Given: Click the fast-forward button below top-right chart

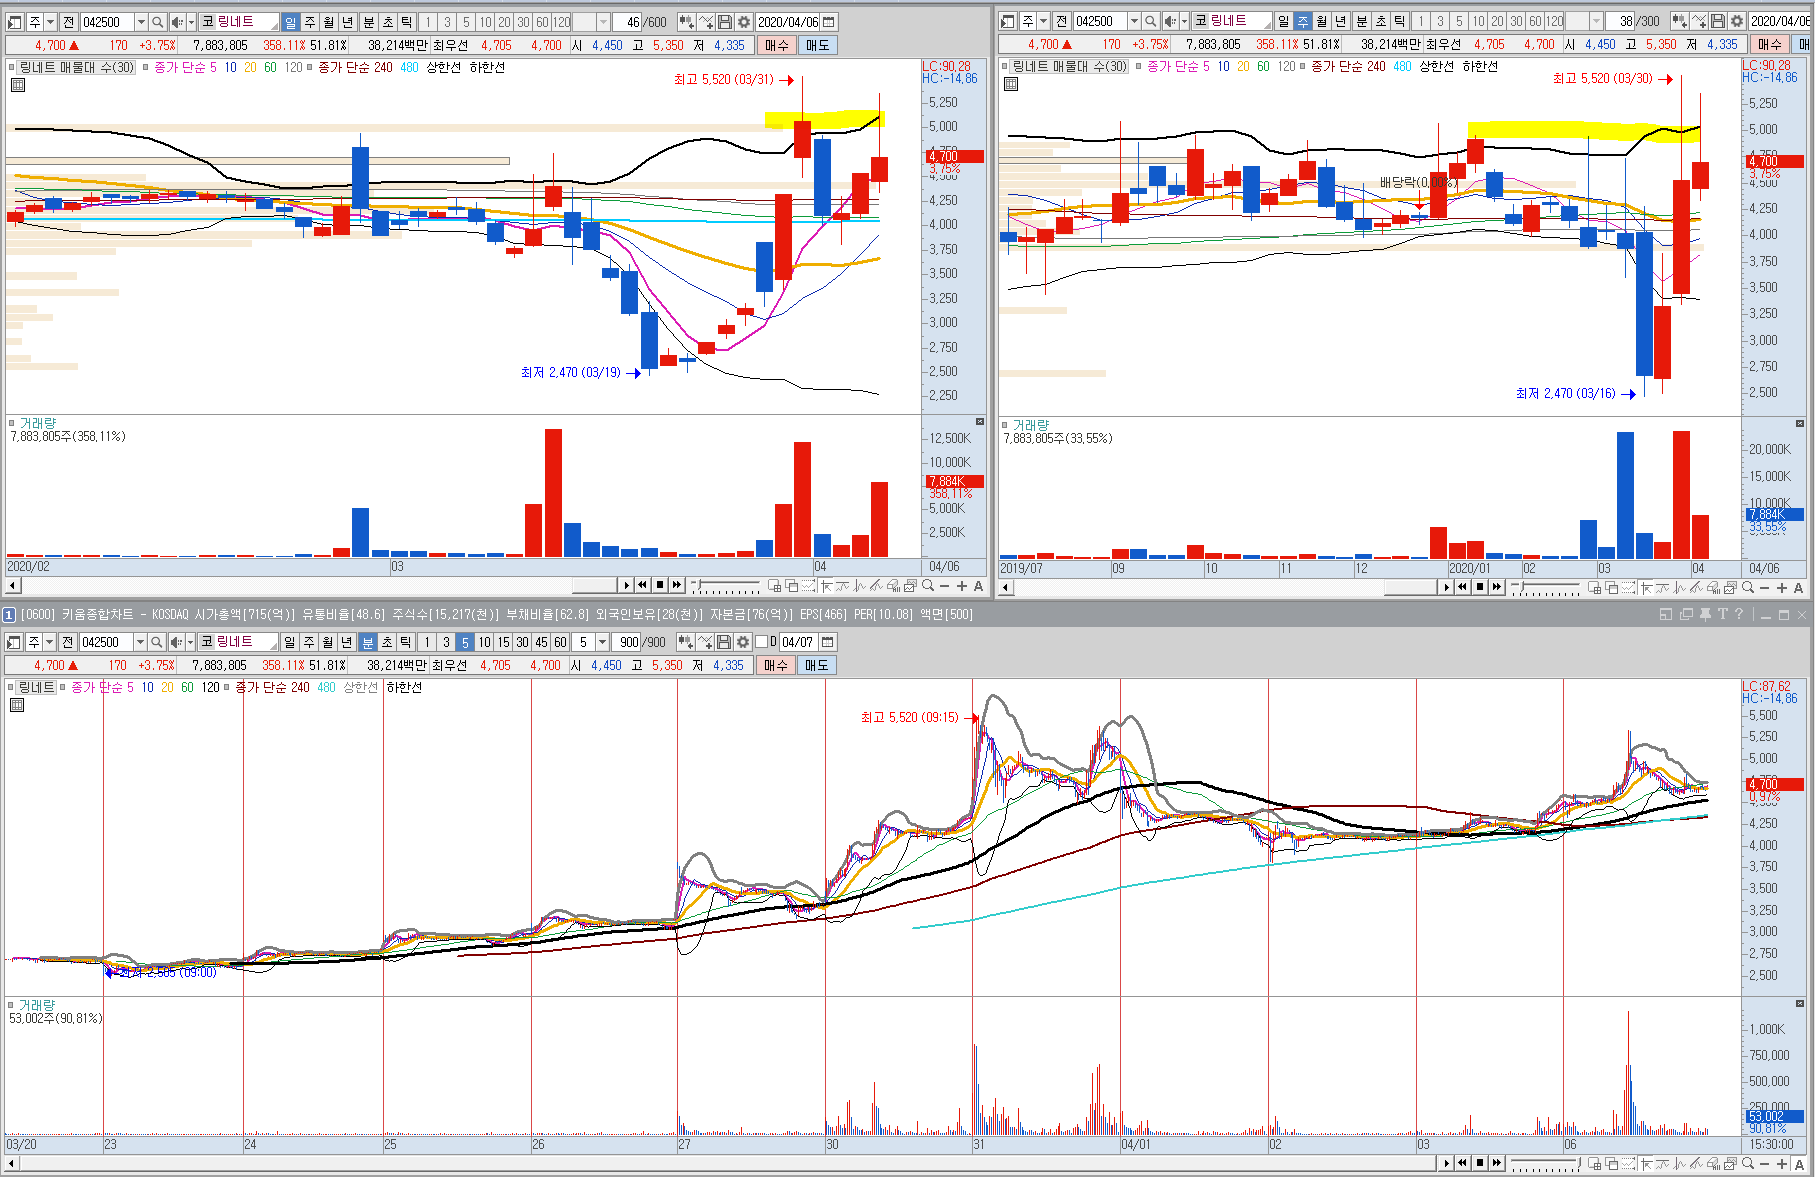Looking at the screenshot, I should pos(1497,587).
